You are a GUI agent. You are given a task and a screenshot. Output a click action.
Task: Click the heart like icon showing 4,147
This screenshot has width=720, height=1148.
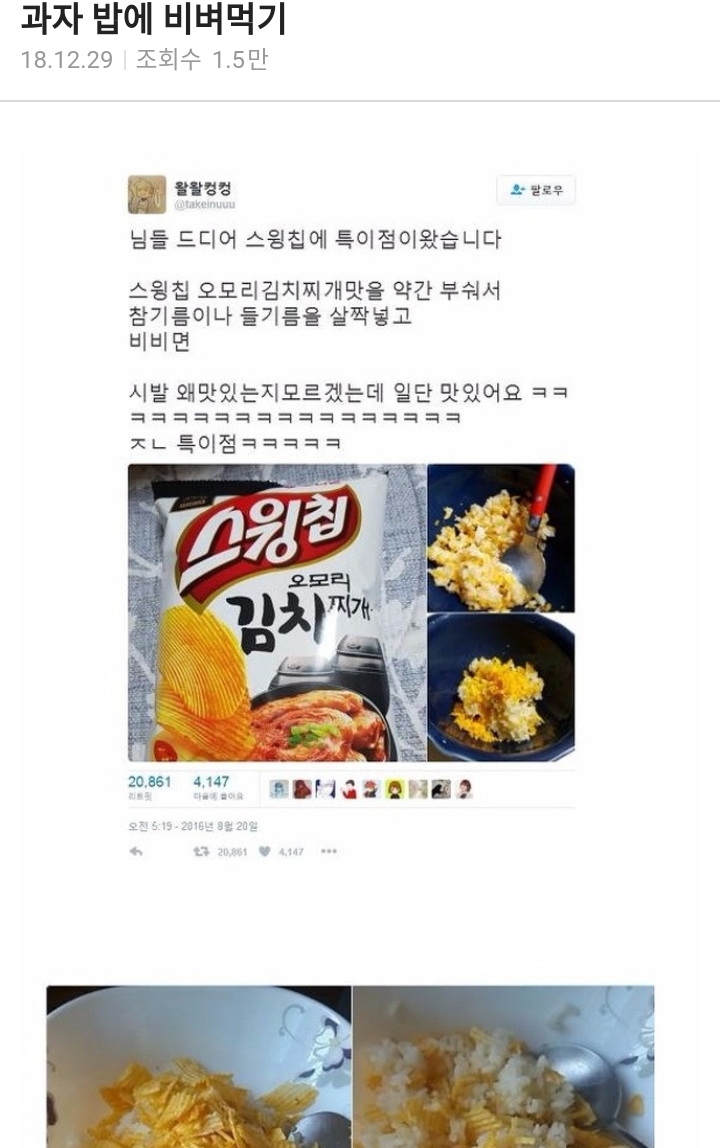(264, 851)
